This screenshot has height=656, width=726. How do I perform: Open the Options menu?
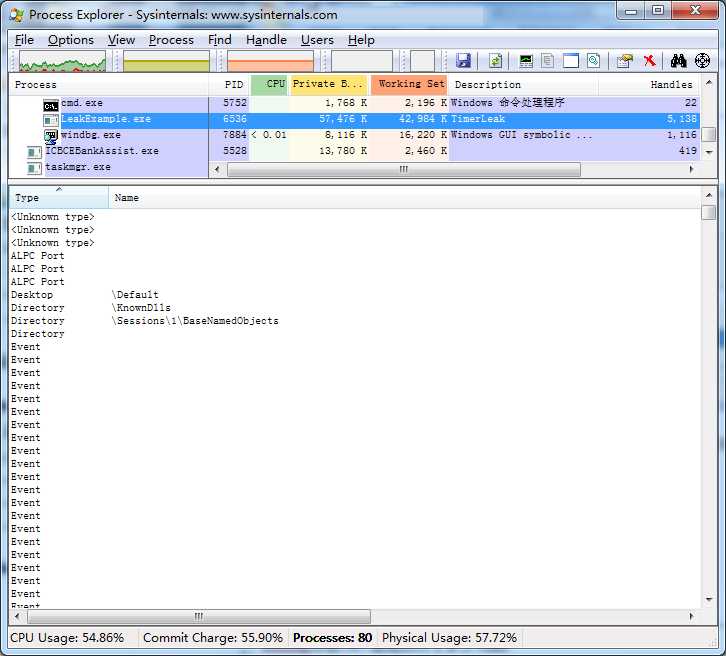coord(71,40)
